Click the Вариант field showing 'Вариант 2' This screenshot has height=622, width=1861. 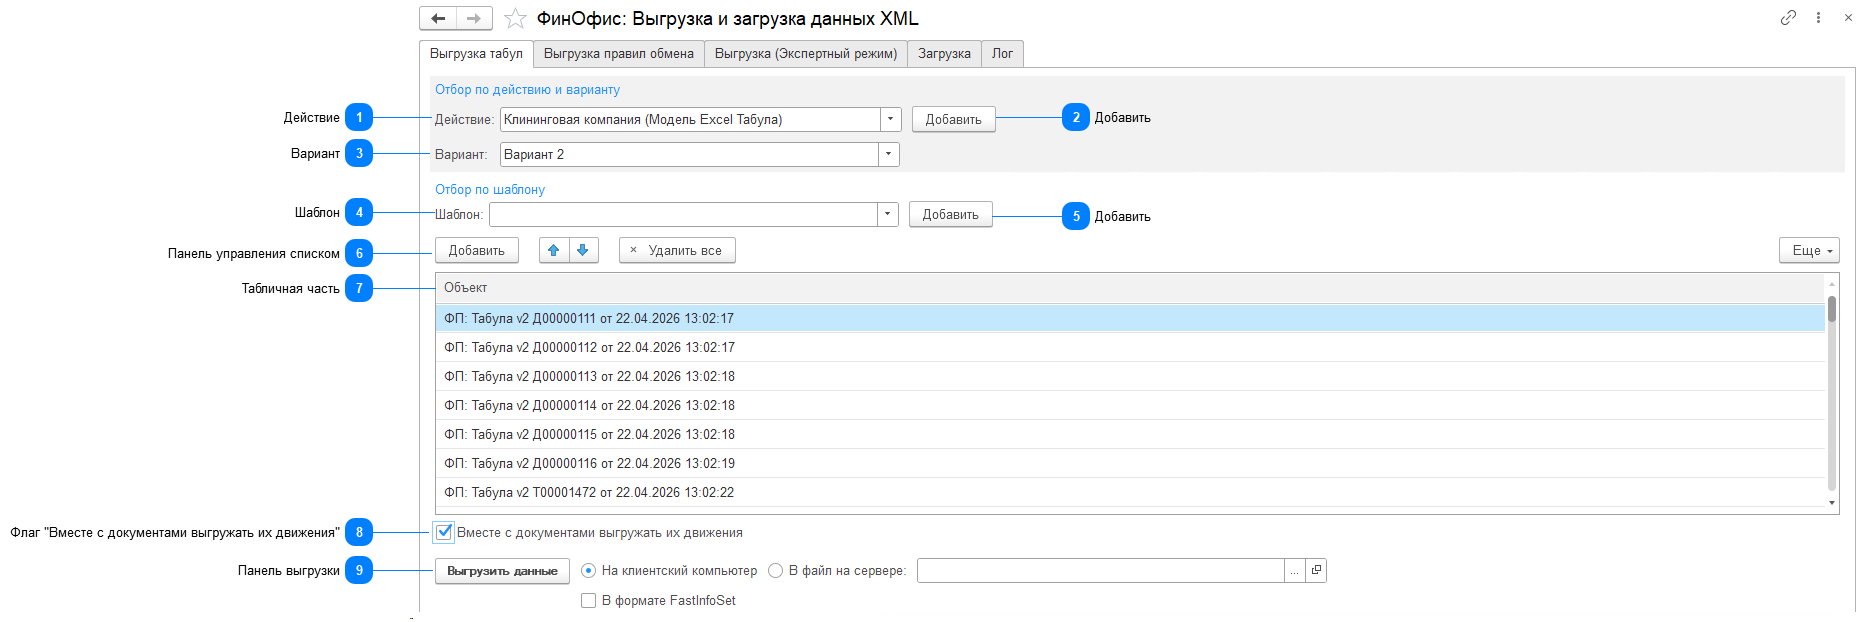click(x=689, y=154)
